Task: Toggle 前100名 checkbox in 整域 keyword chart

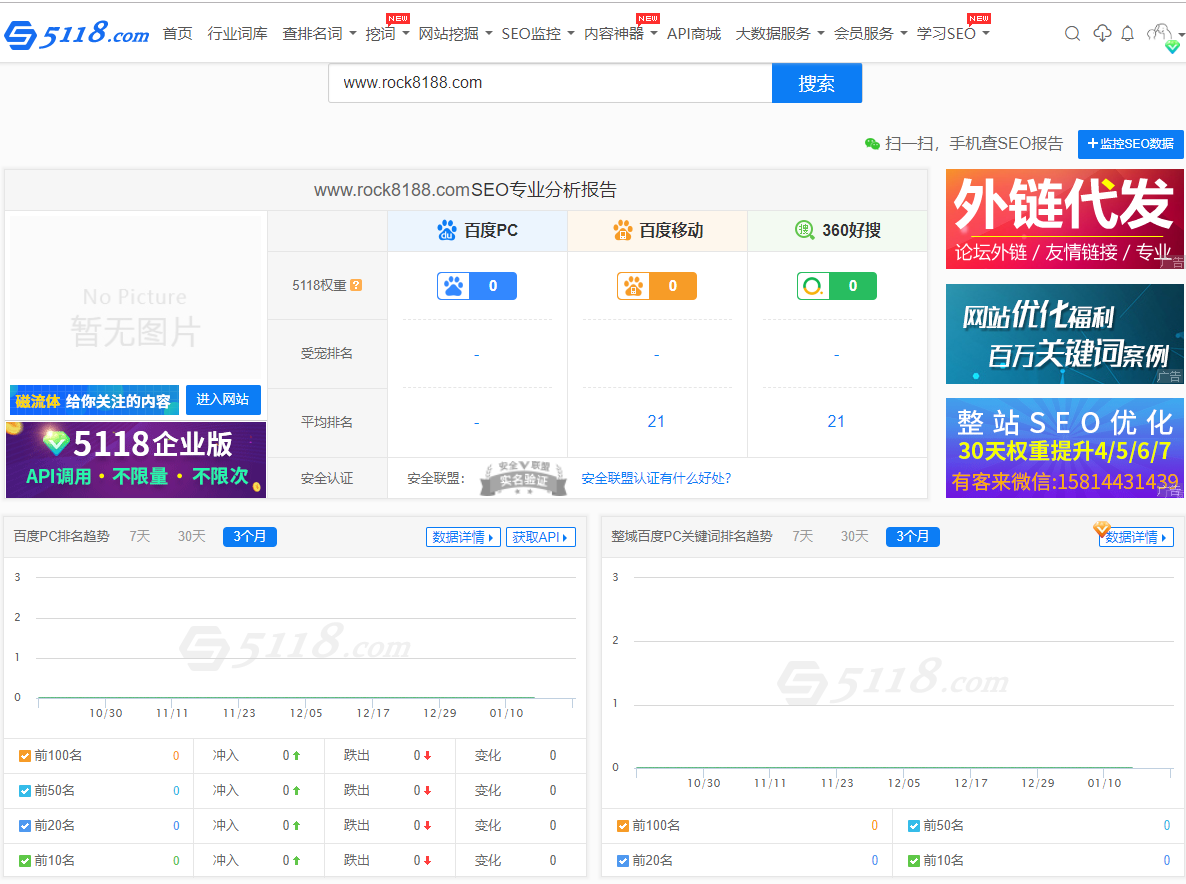Action: point(623,826)
